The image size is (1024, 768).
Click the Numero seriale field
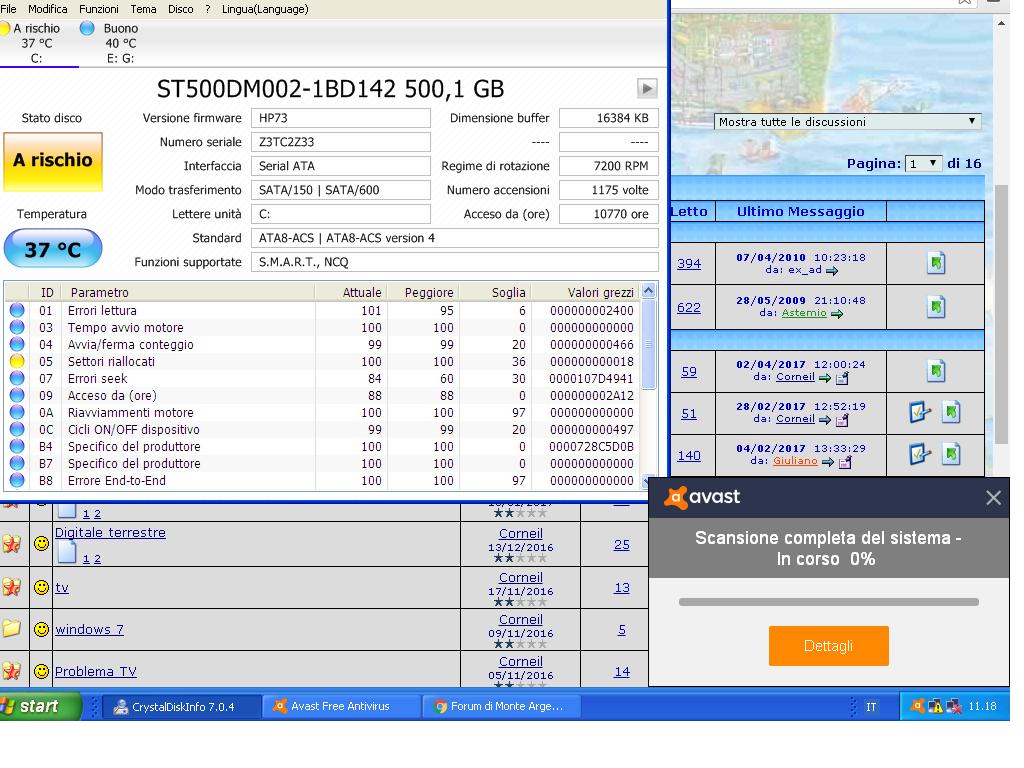pyautogui.click(x=340, y=142)
